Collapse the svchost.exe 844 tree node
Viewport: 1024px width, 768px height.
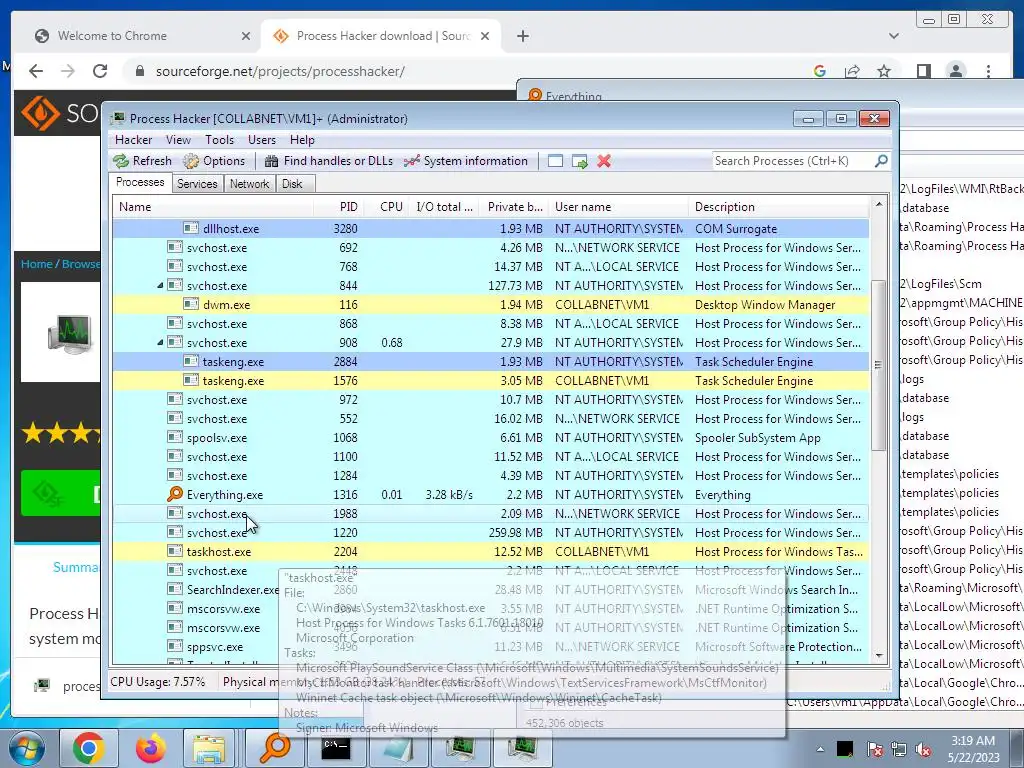[x=161, y=286]
